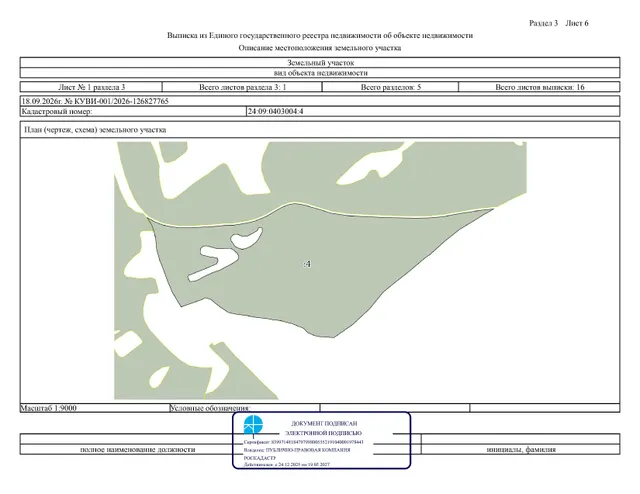Click the "ДОКУМЕНТ ПОДПИСАН" stamp text
640x494 pixels.
pyautogui.click(x=324, y=424)
